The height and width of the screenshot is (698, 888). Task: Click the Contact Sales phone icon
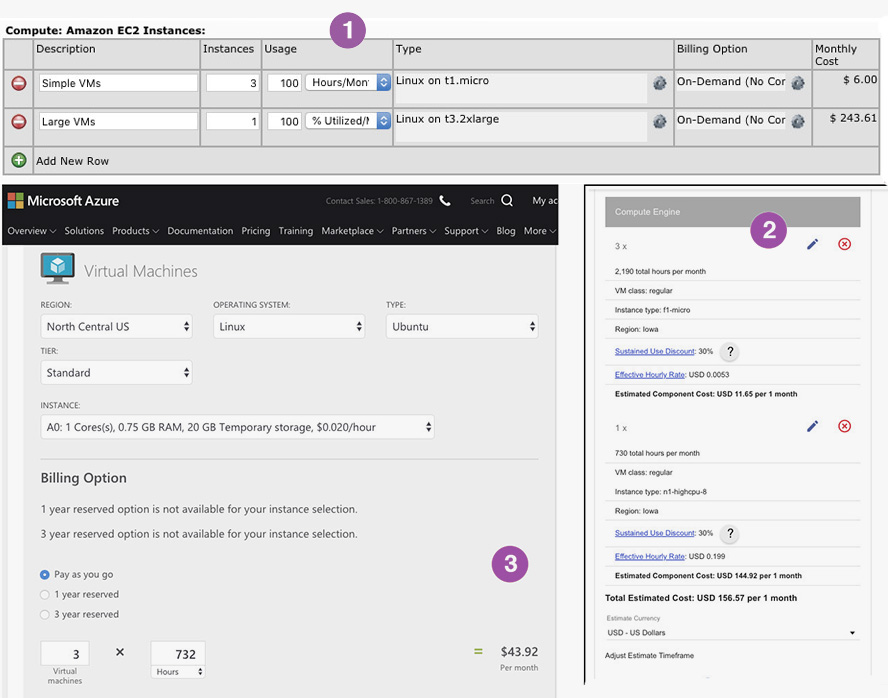pos(445,201)
